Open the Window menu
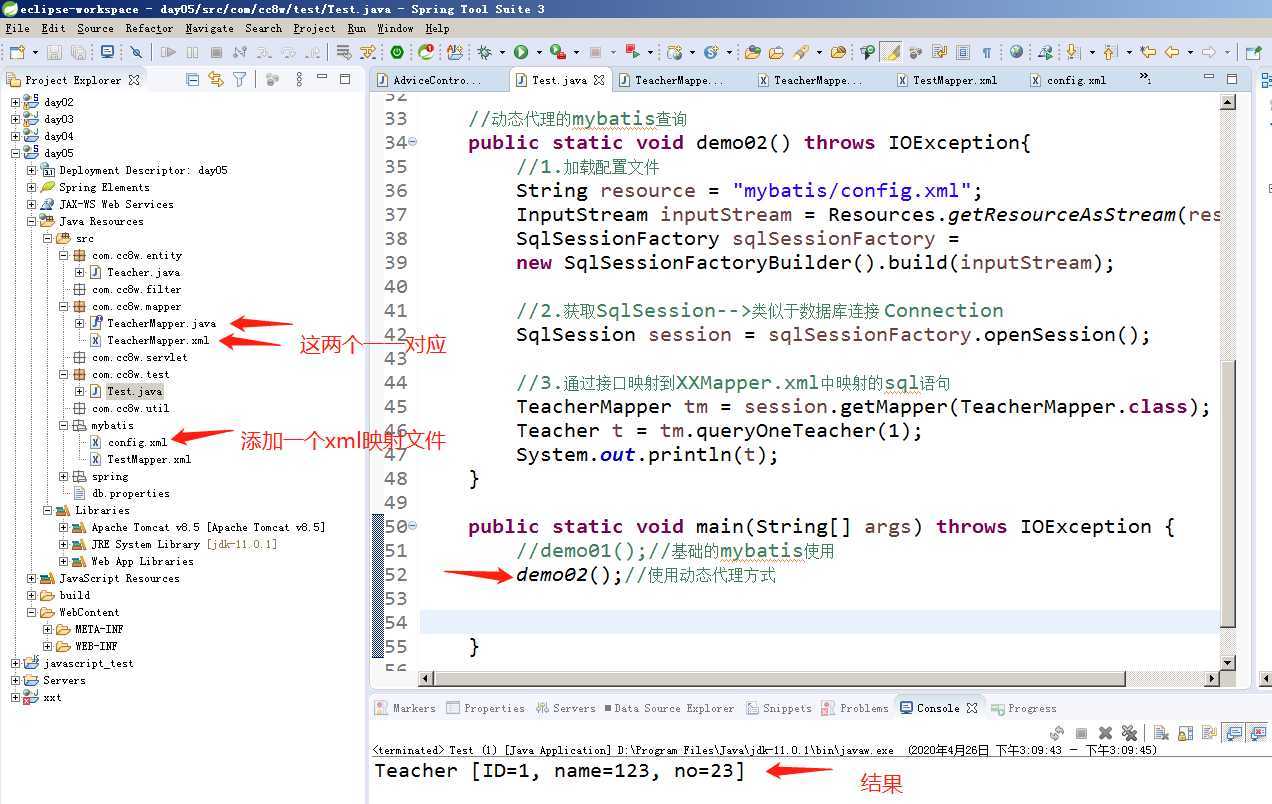 (x=395, y=28)
